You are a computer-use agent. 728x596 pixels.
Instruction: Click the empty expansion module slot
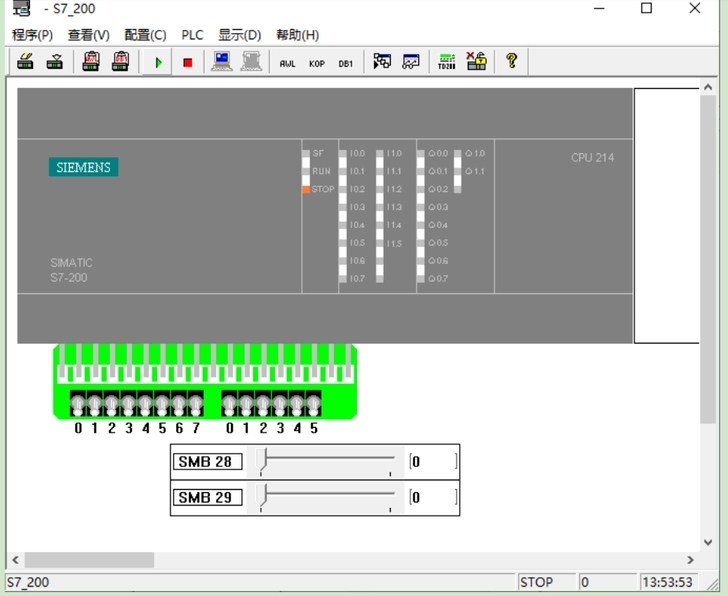pyautogui.click(x=667, y=216)
